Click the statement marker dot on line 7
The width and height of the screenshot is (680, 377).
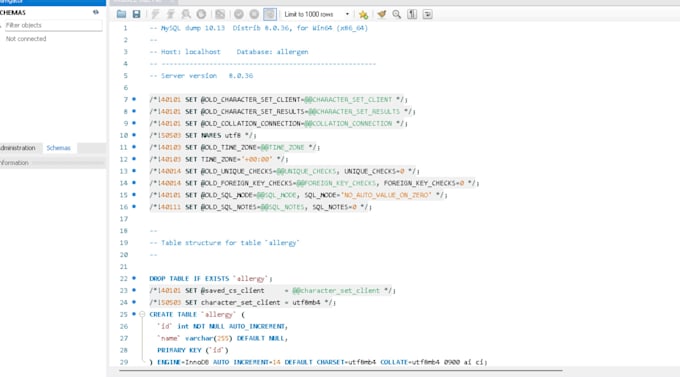[134, 99]
